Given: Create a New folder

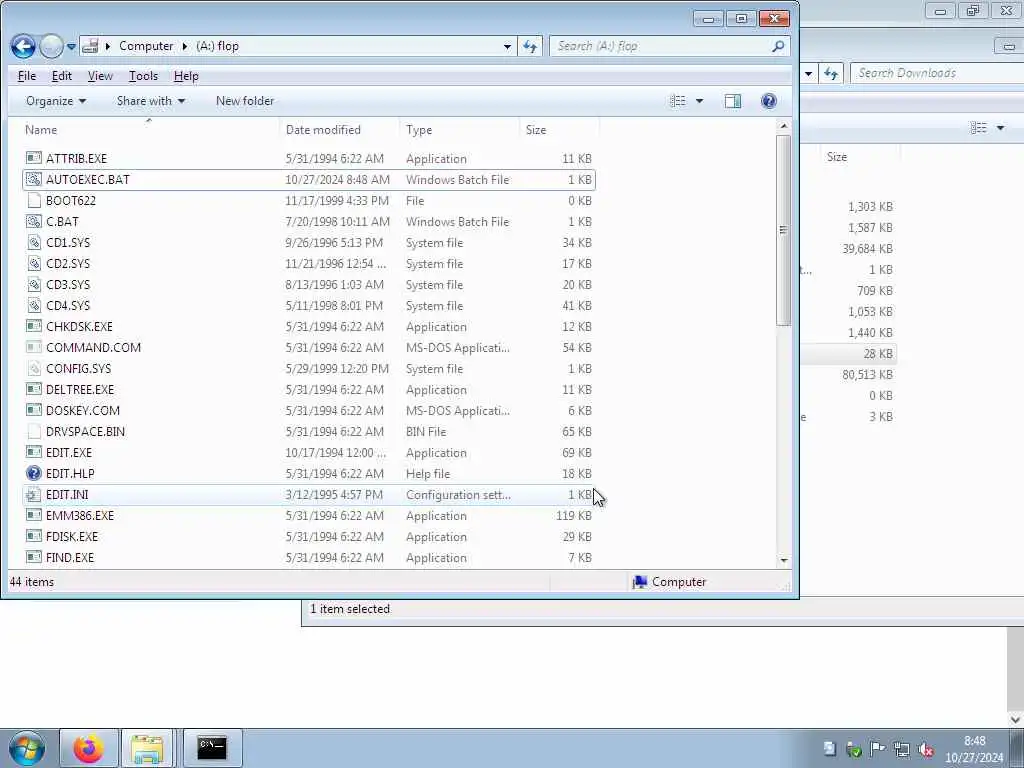Looking at the screenshot, I should tap(245, 101).
